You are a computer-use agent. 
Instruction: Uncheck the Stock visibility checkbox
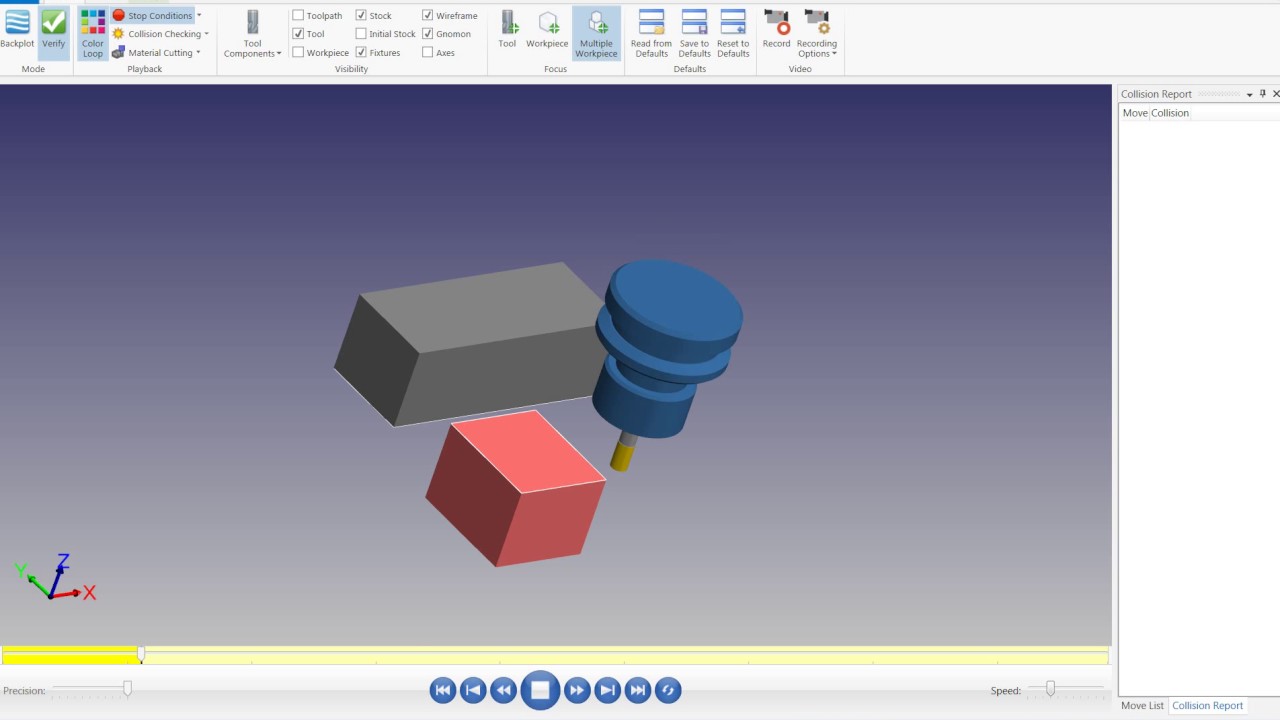click(361, 16)
